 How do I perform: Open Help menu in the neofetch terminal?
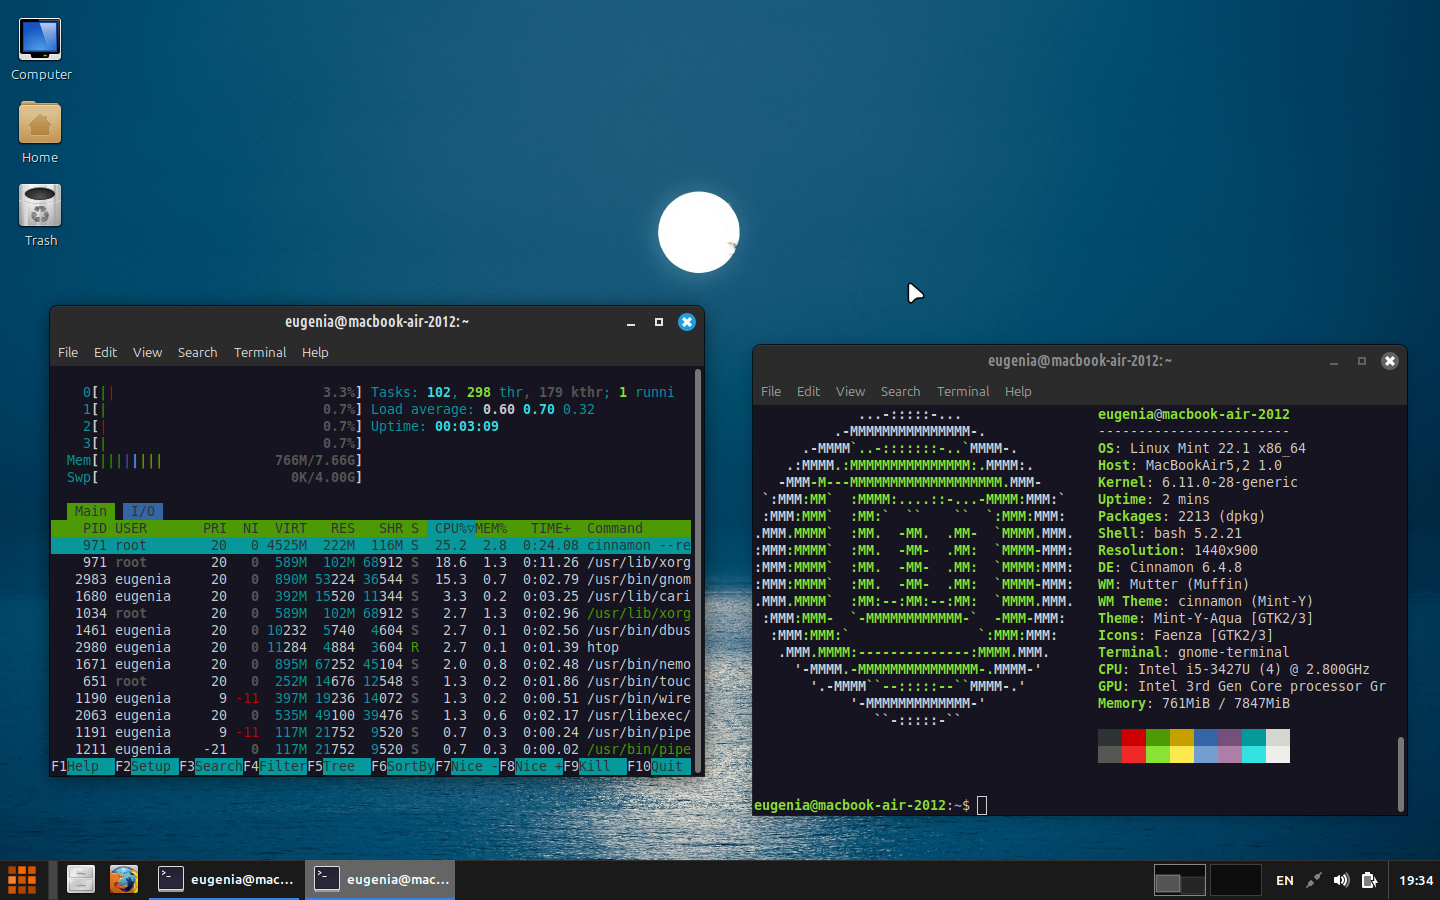(1018, 391)
